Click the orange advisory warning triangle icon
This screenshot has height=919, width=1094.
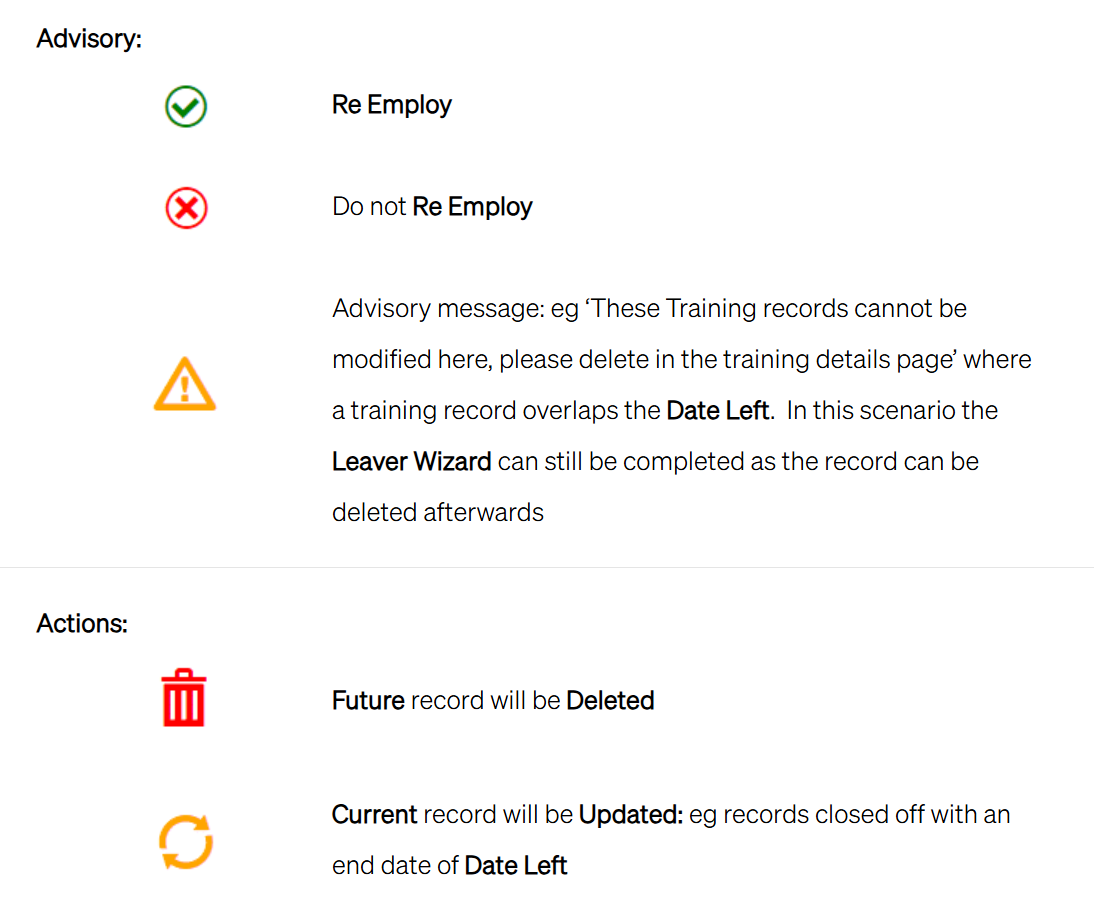pos(185,384)
